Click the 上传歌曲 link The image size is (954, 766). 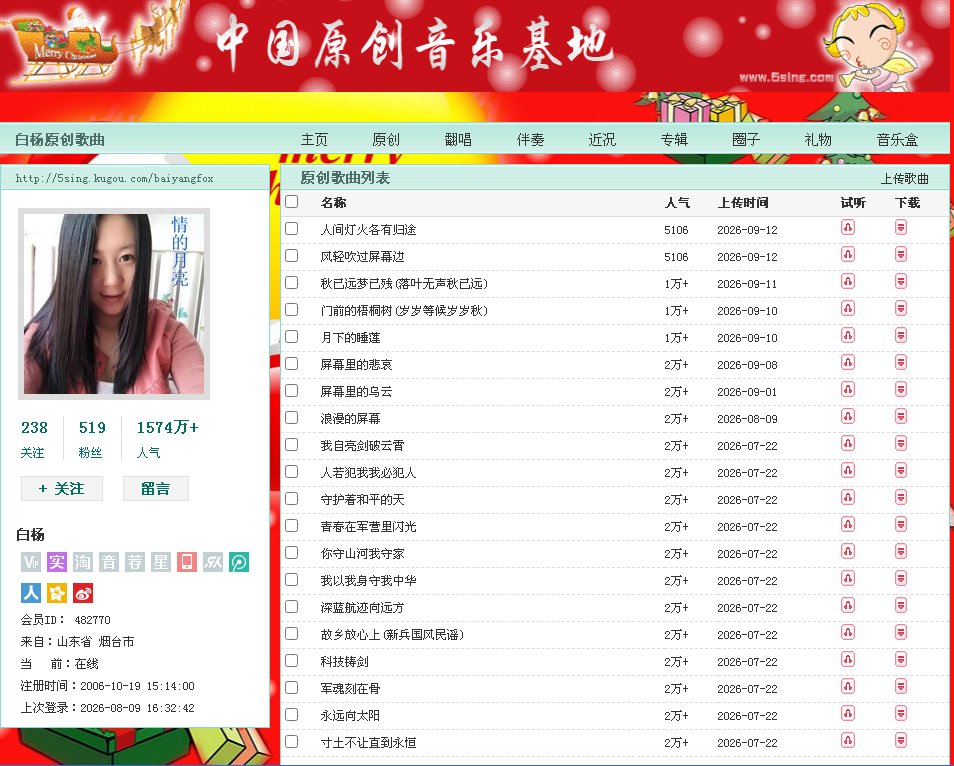(905, 178)
